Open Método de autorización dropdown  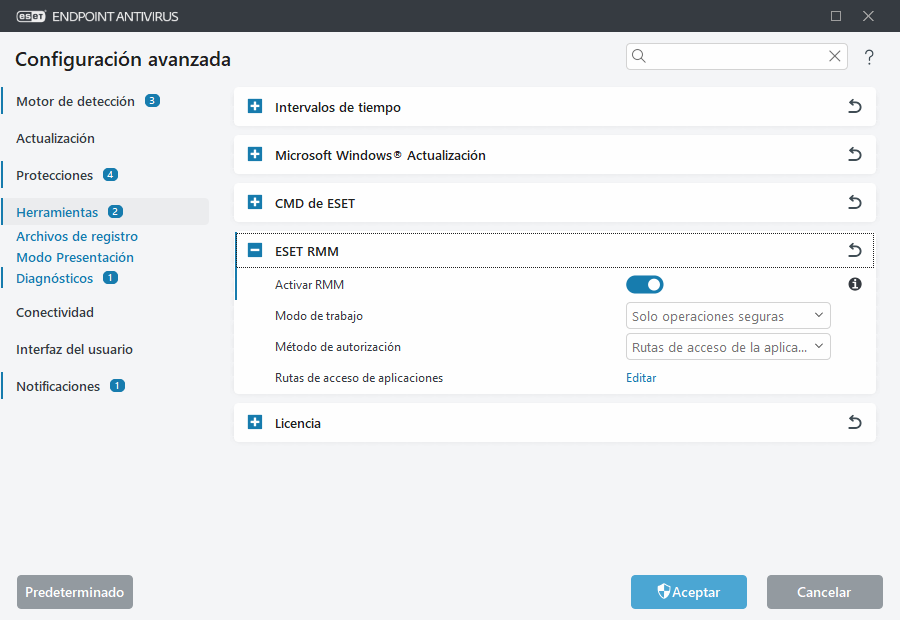coord(728,347)
